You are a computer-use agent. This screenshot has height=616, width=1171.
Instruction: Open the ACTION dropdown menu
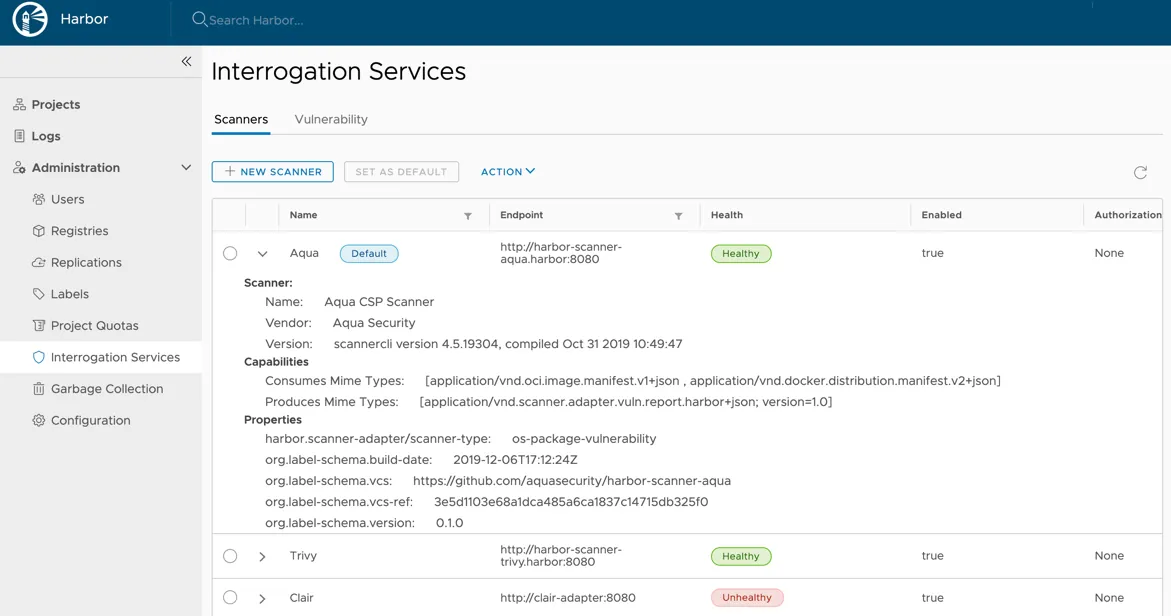pyautogui.click(x=508, y=171)
